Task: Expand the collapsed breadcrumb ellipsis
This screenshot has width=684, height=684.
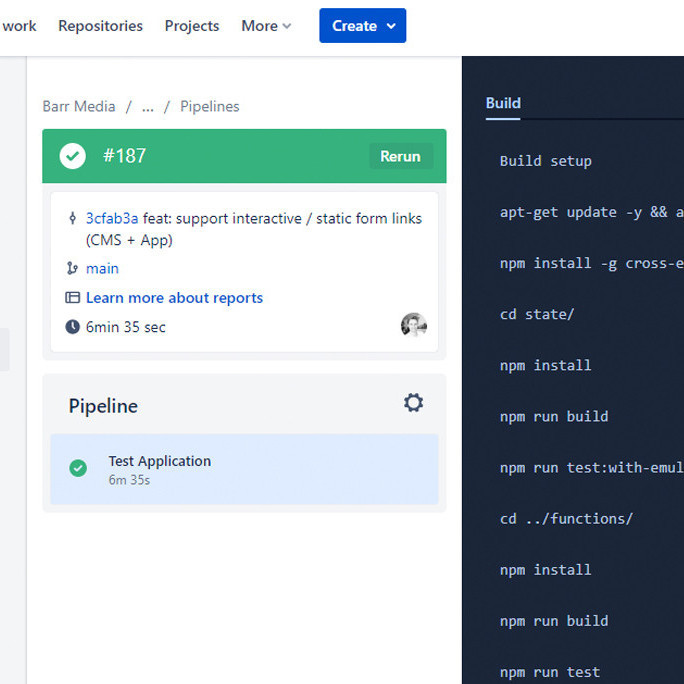Action: coord(148,106)
